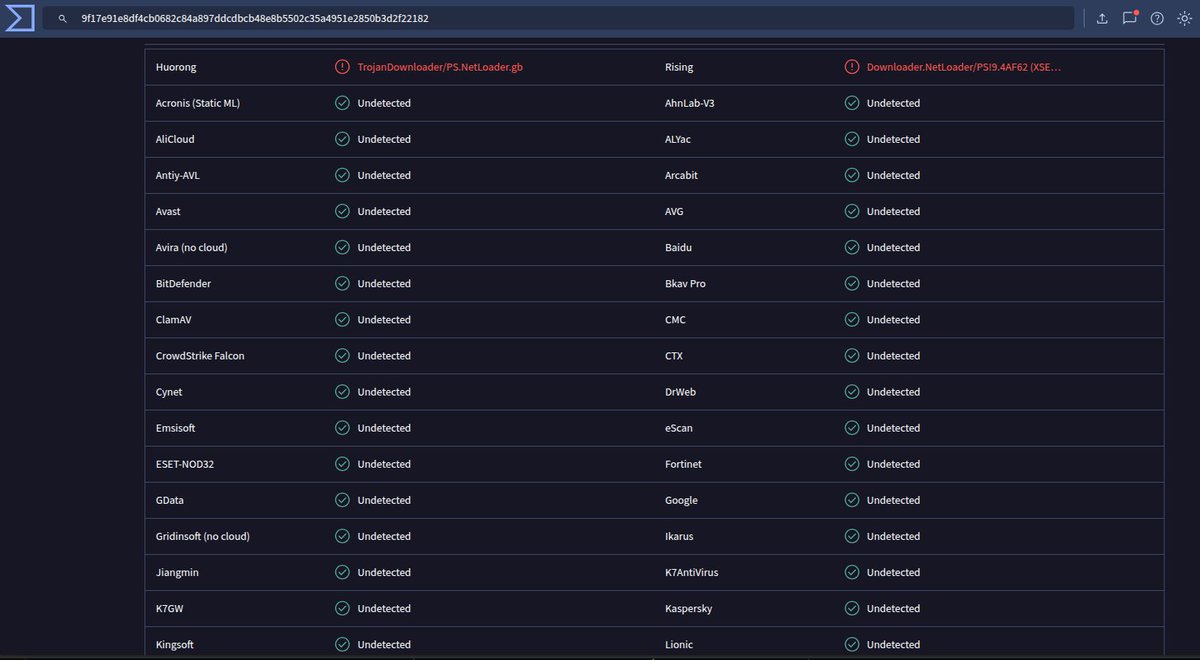Select the Gridinsoft (no cloud) vendor name
The width and height of the screenshot is (1200, 660).
(203, 536)
